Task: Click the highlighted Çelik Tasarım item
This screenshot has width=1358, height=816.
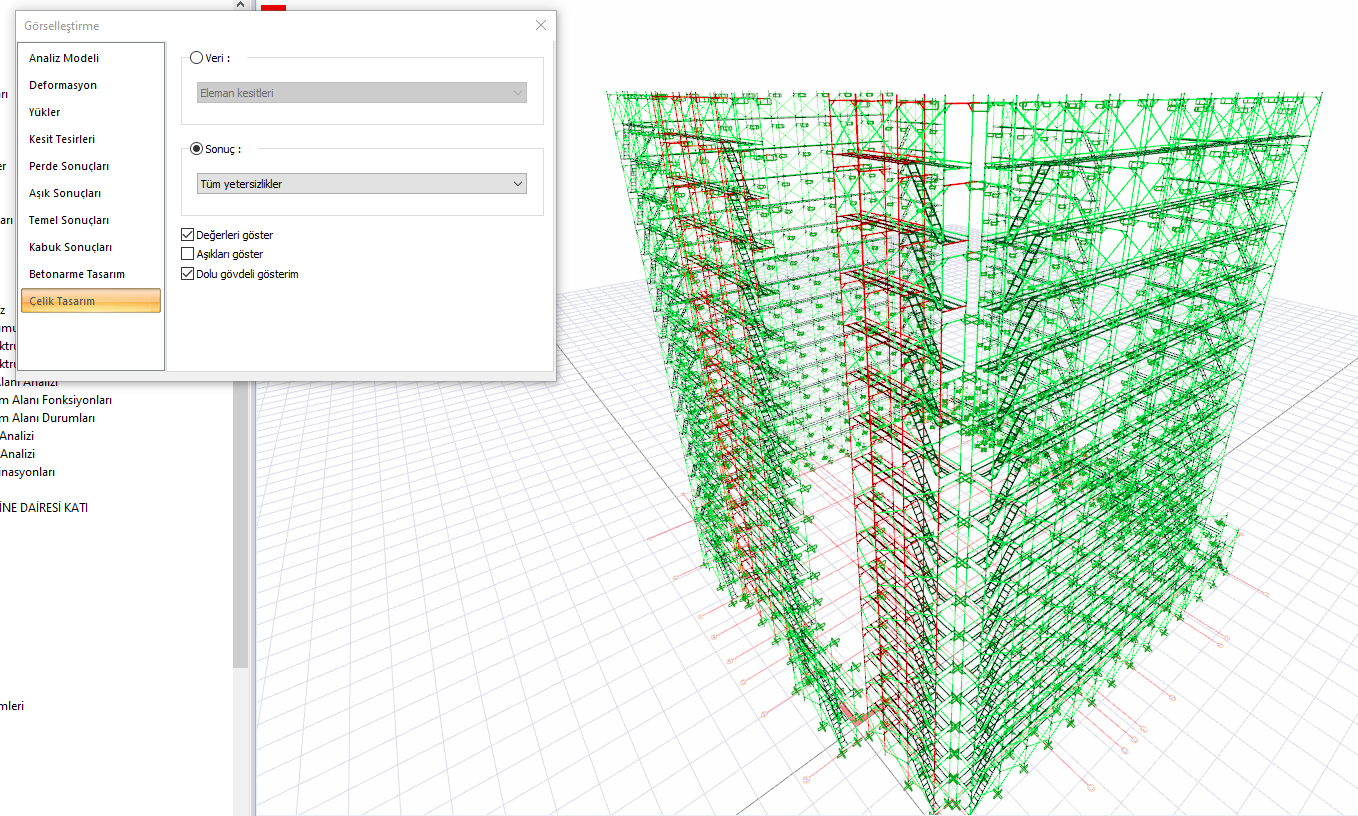Action: [x=91, y=301]
